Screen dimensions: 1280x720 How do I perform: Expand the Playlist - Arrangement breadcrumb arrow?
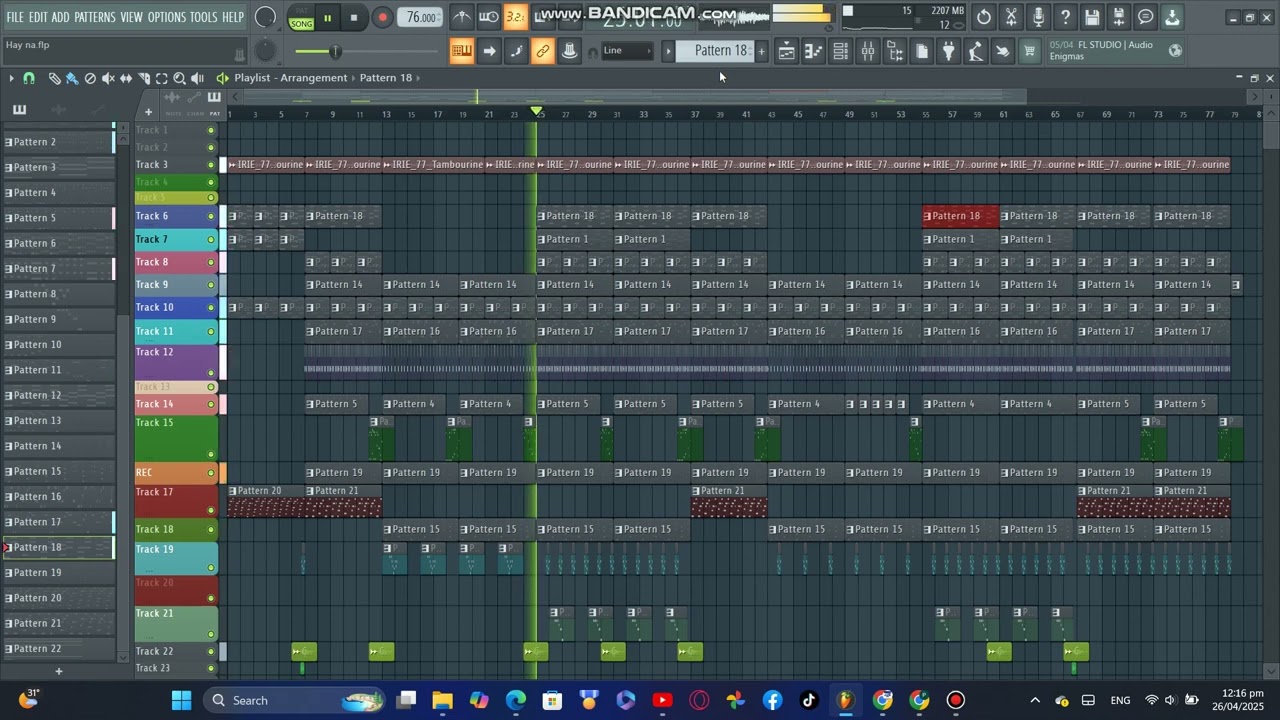click(352, 78)
